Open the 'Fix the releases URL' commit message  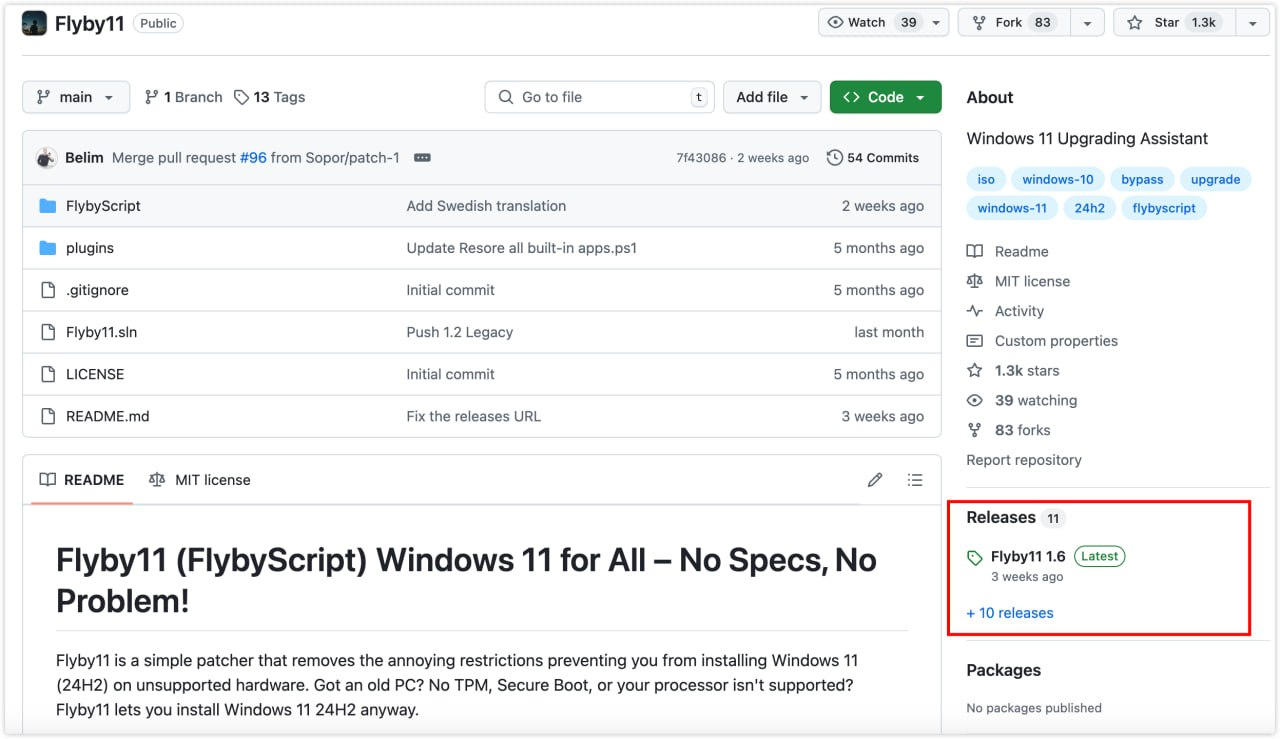click(x=474, y=416)
